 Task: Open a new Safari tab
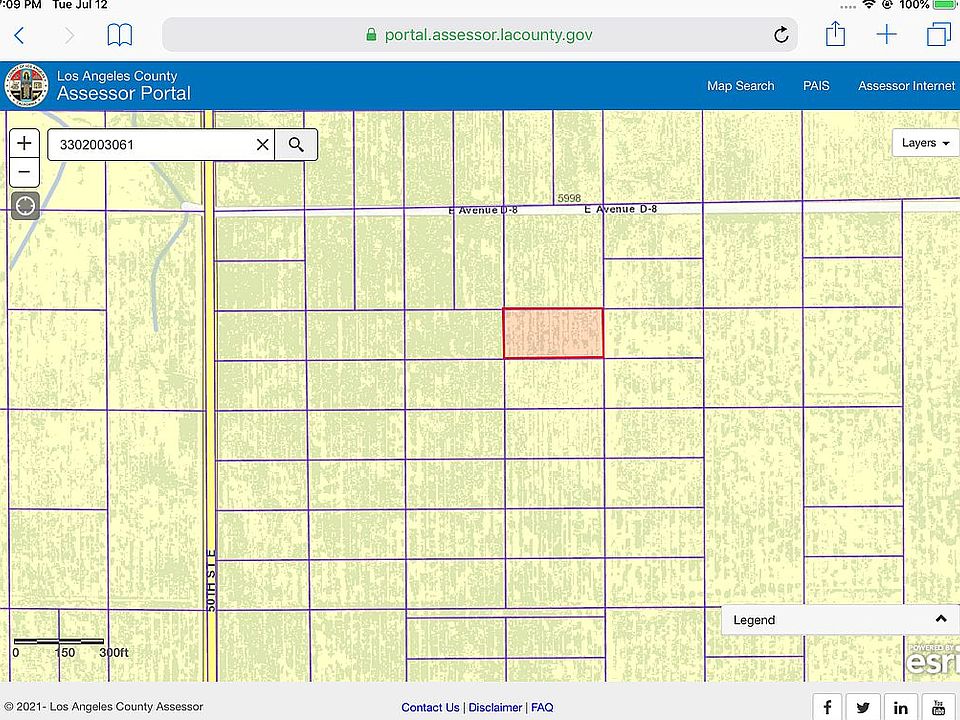[x=887, y=34]
